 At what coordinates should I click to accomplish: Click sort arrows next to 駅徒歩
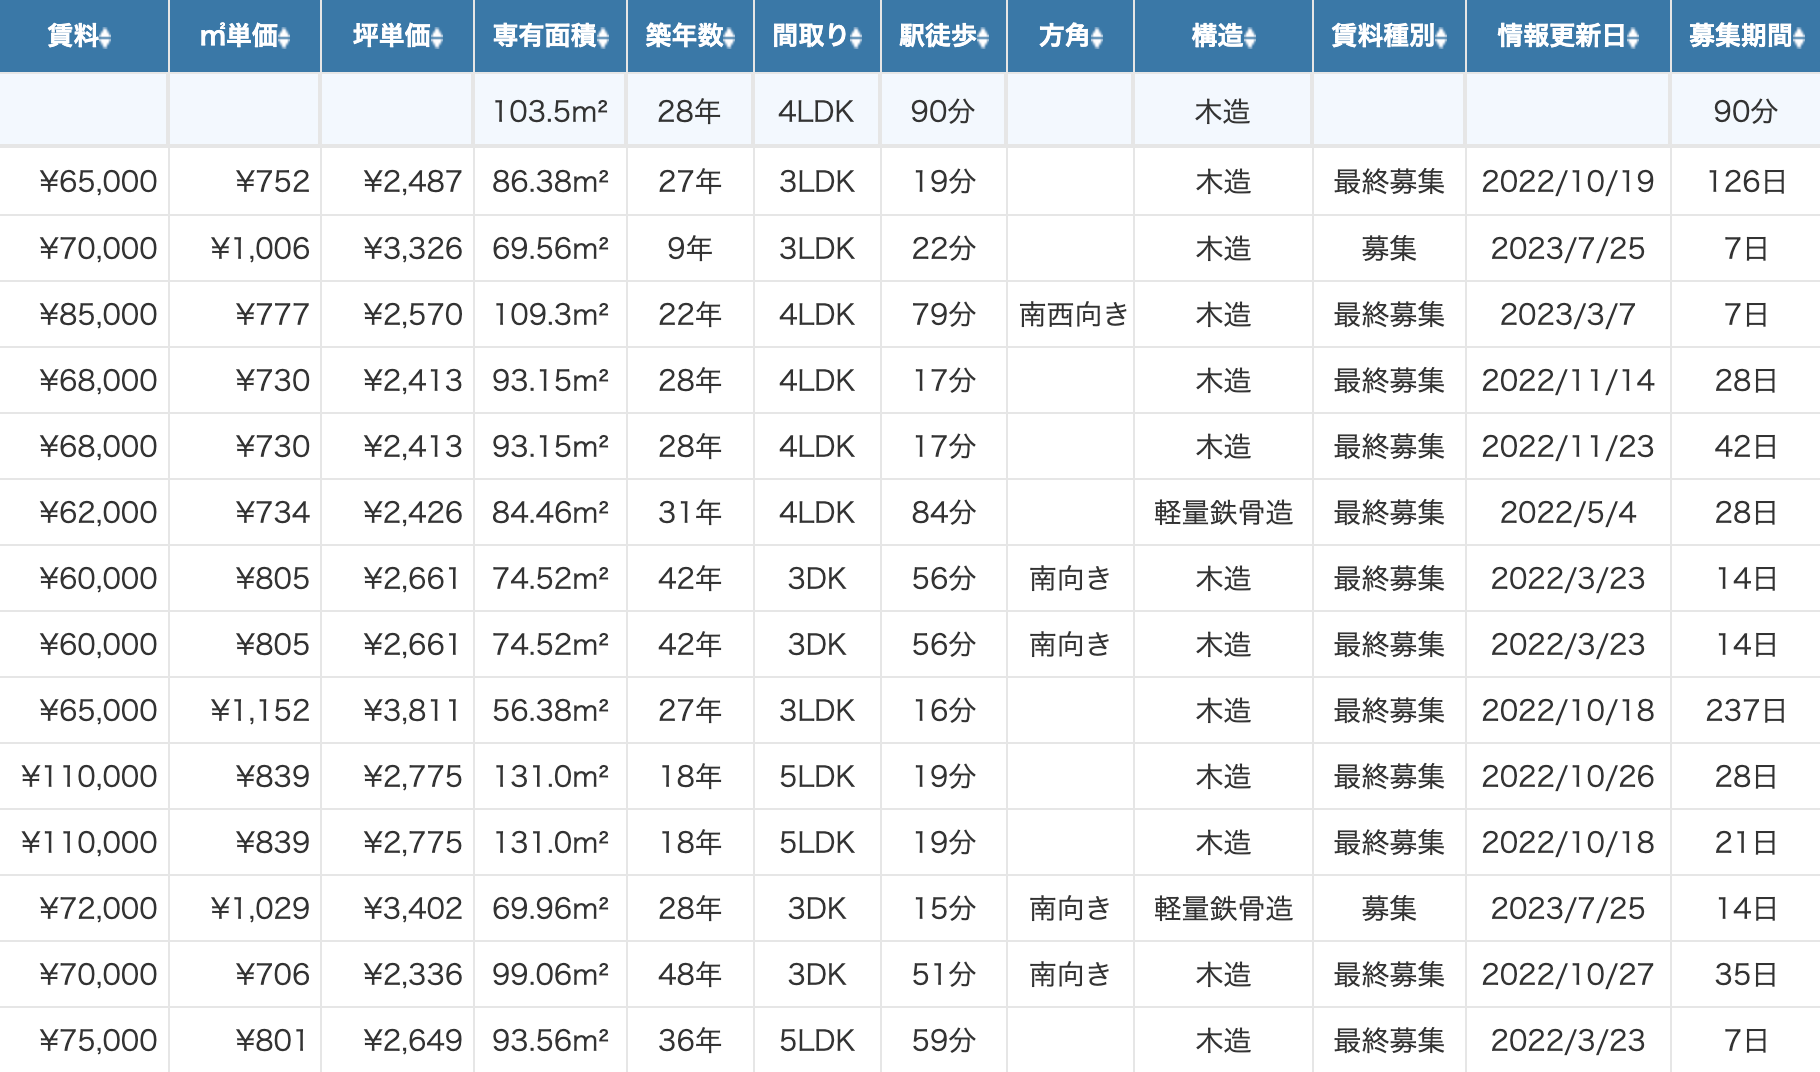[x=984, y=38]
